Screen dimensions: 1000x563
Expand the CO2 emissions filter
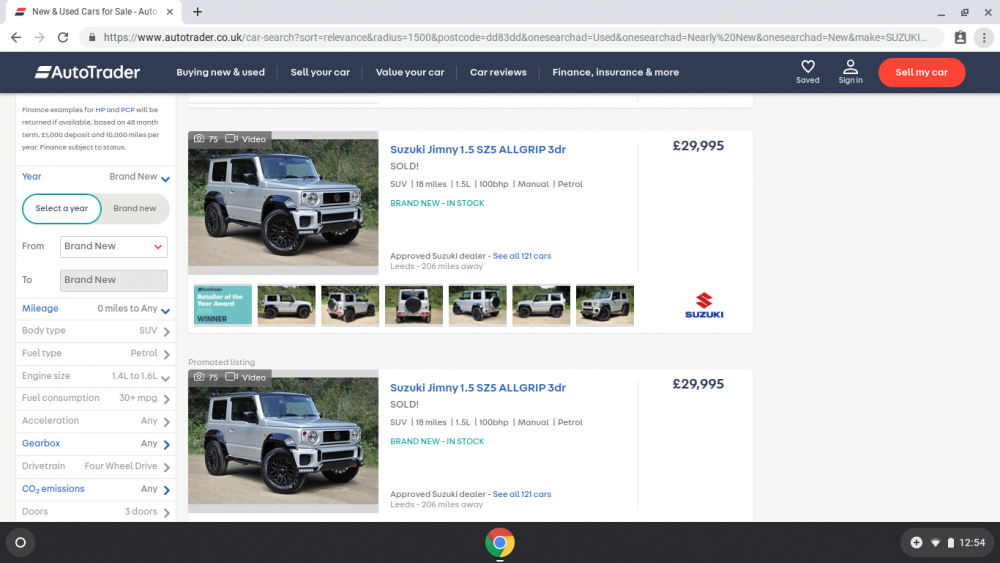96,489
